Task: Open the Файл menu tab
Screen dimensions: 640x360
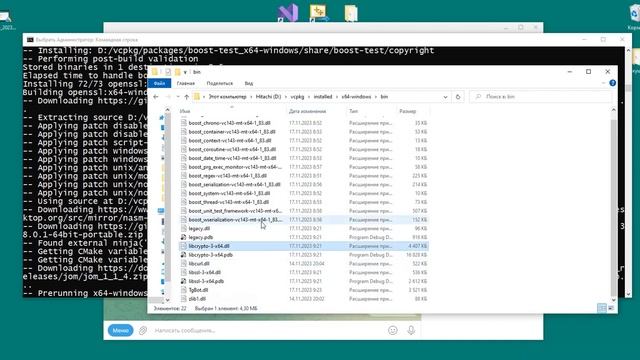Action: tap(159, 83)
